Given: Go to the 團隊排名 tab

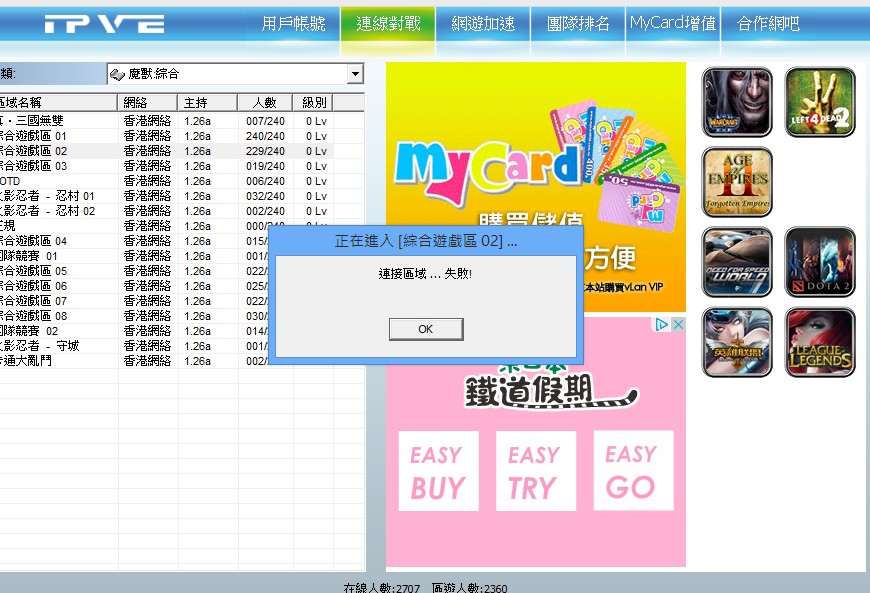Looking at the screenshot, I should click(578, 24).
